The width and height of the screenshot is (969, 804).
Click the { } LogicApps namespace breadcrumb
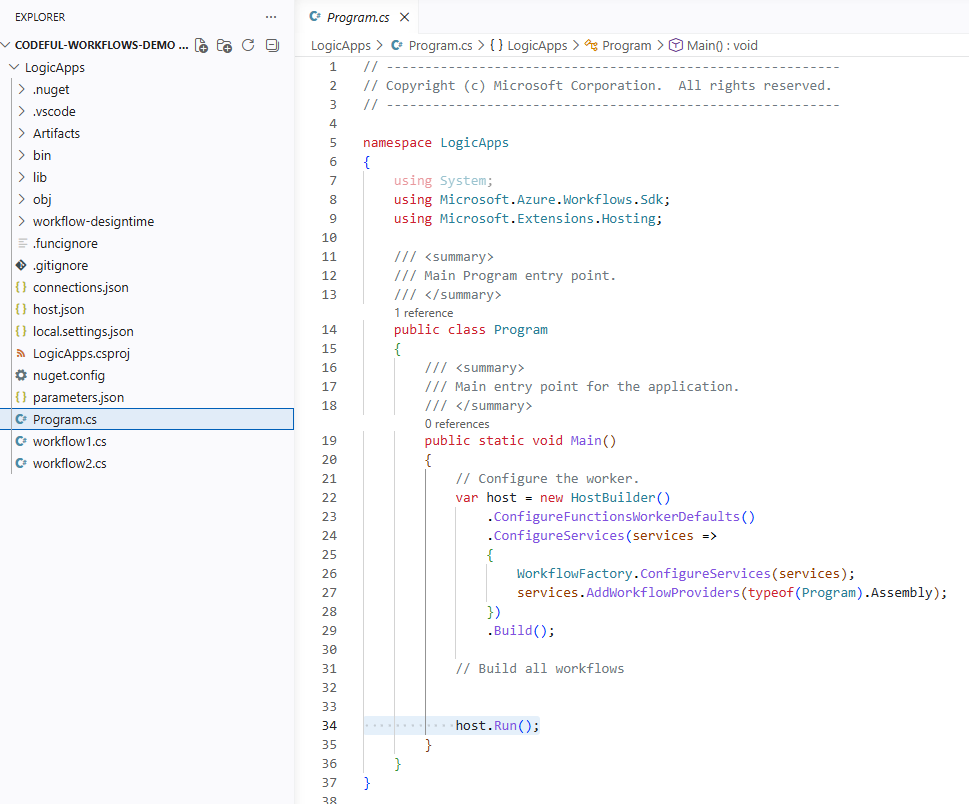click(x=528, y=46)
